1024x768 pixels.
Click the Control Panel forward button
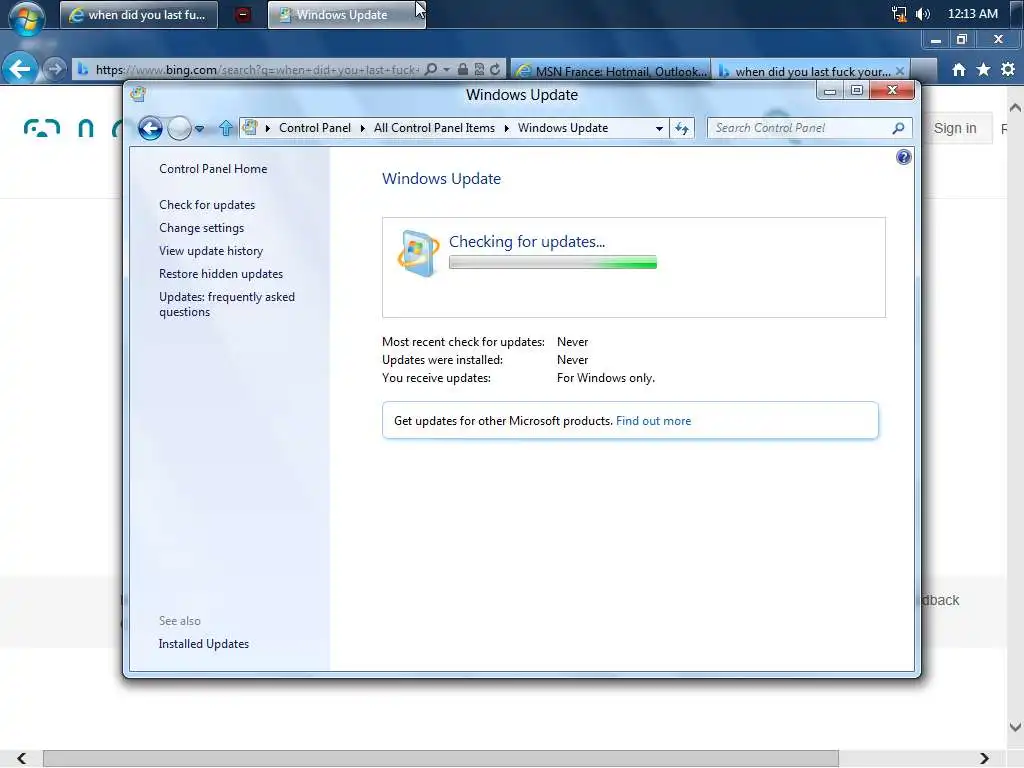click(x=179, y=128)
